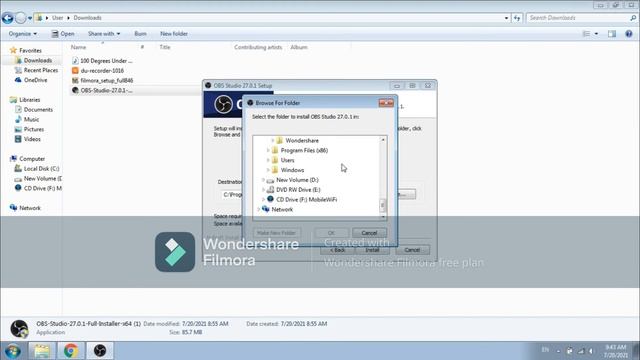Select Network in Browse For Folder tree
The image size is (640, 360).
click(282, 209)
